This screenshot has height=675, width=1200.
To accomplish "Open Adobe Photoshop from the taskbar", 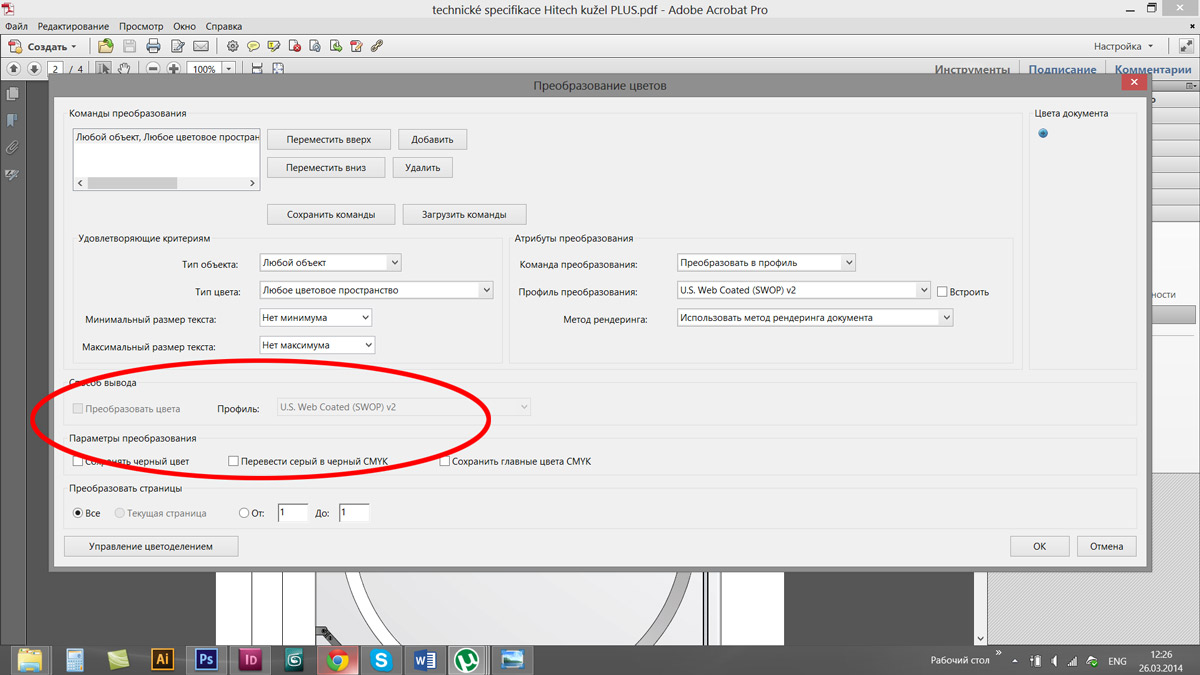I will tap(206, 659).
